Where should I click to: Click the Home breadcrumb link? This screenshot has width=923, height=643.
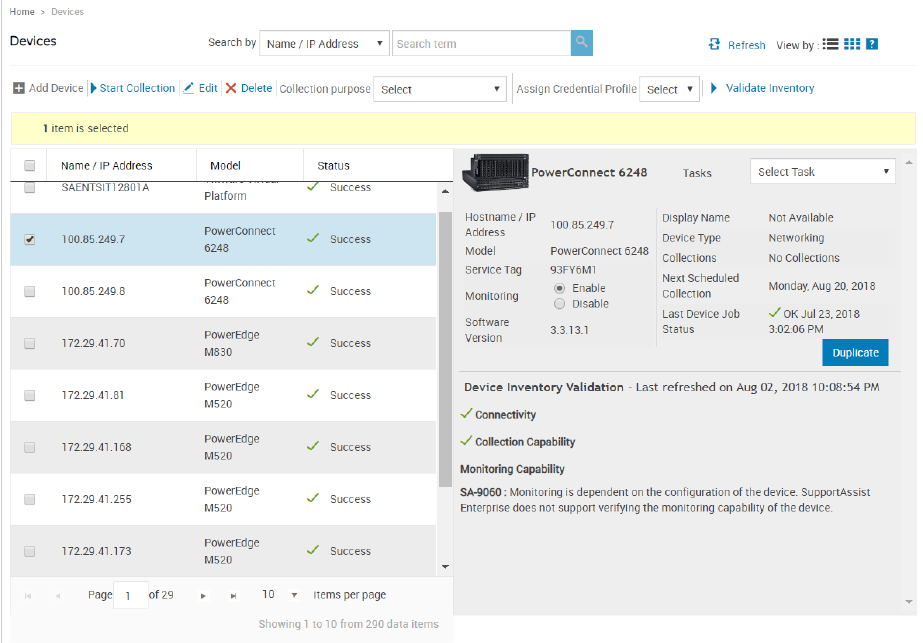click(22, 12)
